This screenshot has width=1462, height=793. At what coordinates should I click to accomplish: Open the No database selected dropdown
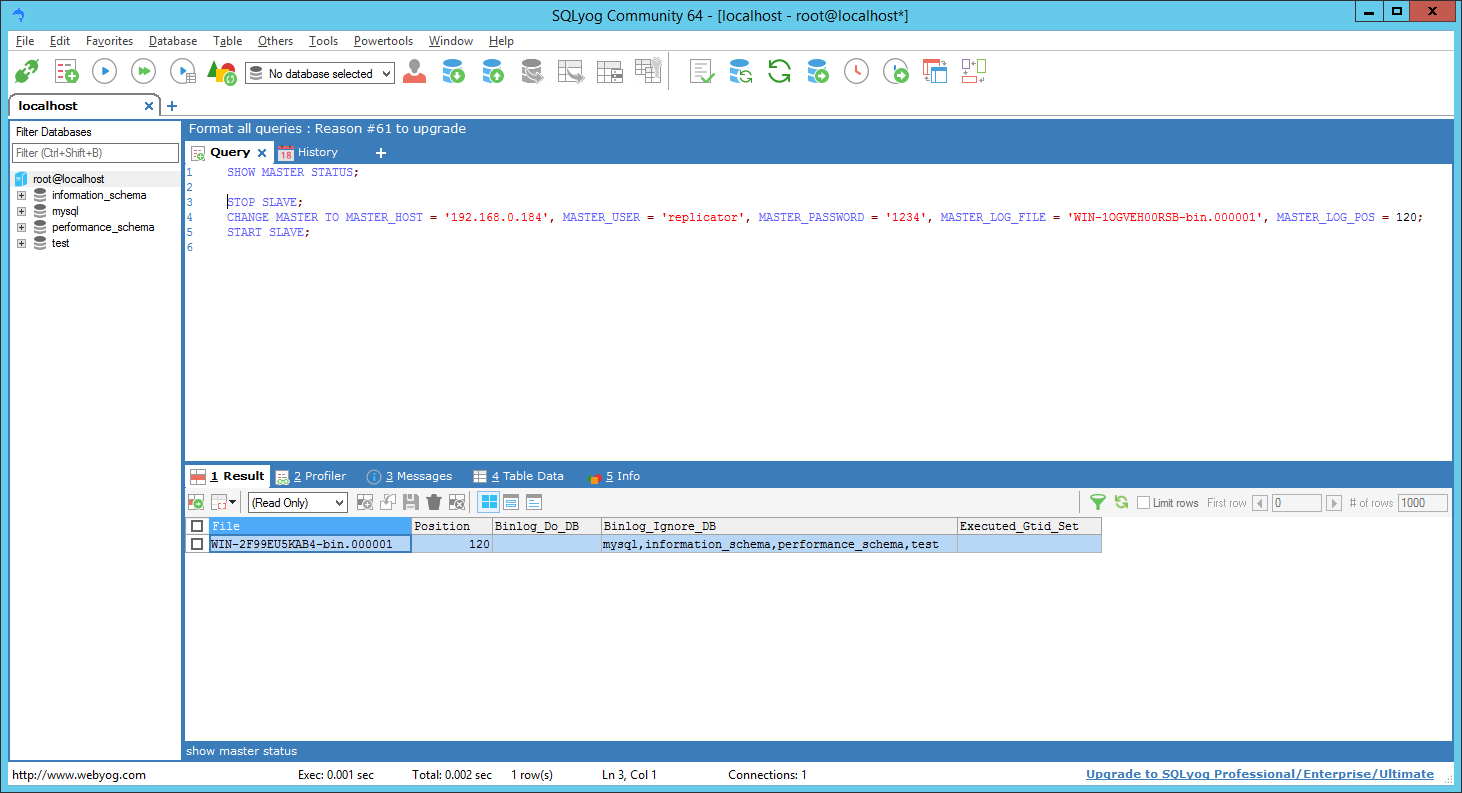pyautogui.click(x=320, y=74)
